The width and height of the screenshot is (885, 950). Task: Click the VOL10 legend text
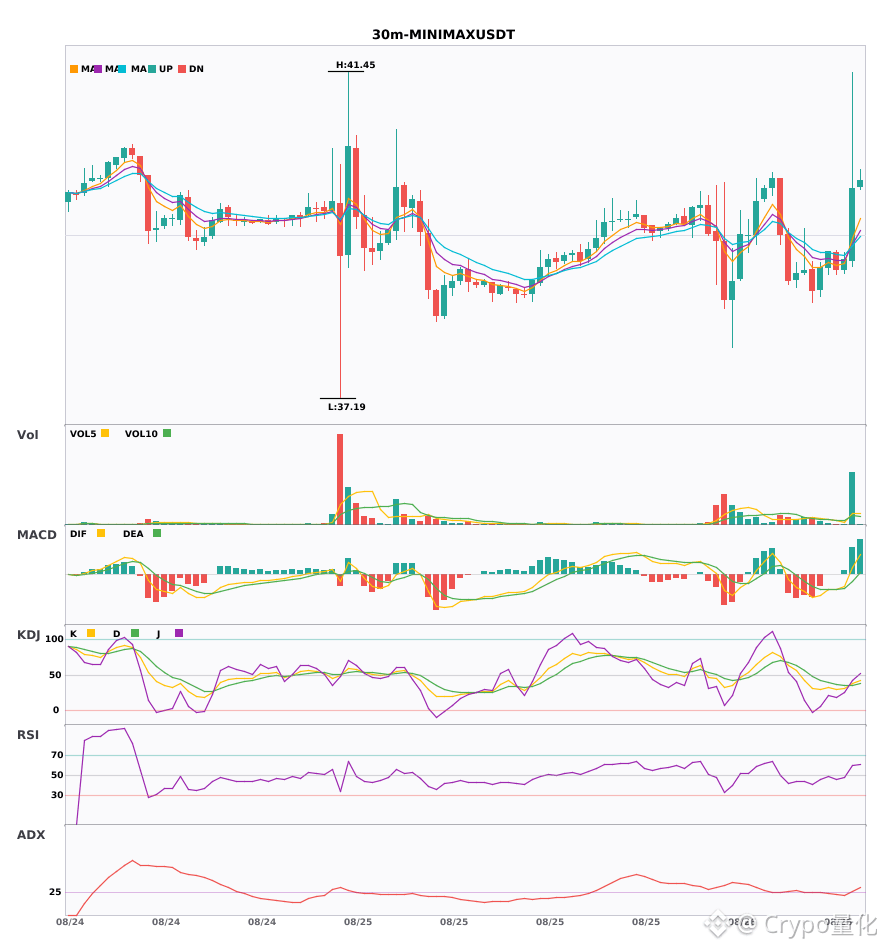(x=141, y=434)
